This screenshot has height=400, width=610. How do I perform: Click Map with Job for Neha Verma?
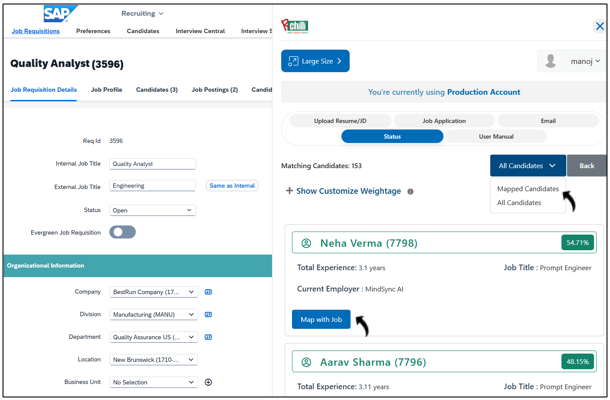click(x=321, y=319)
